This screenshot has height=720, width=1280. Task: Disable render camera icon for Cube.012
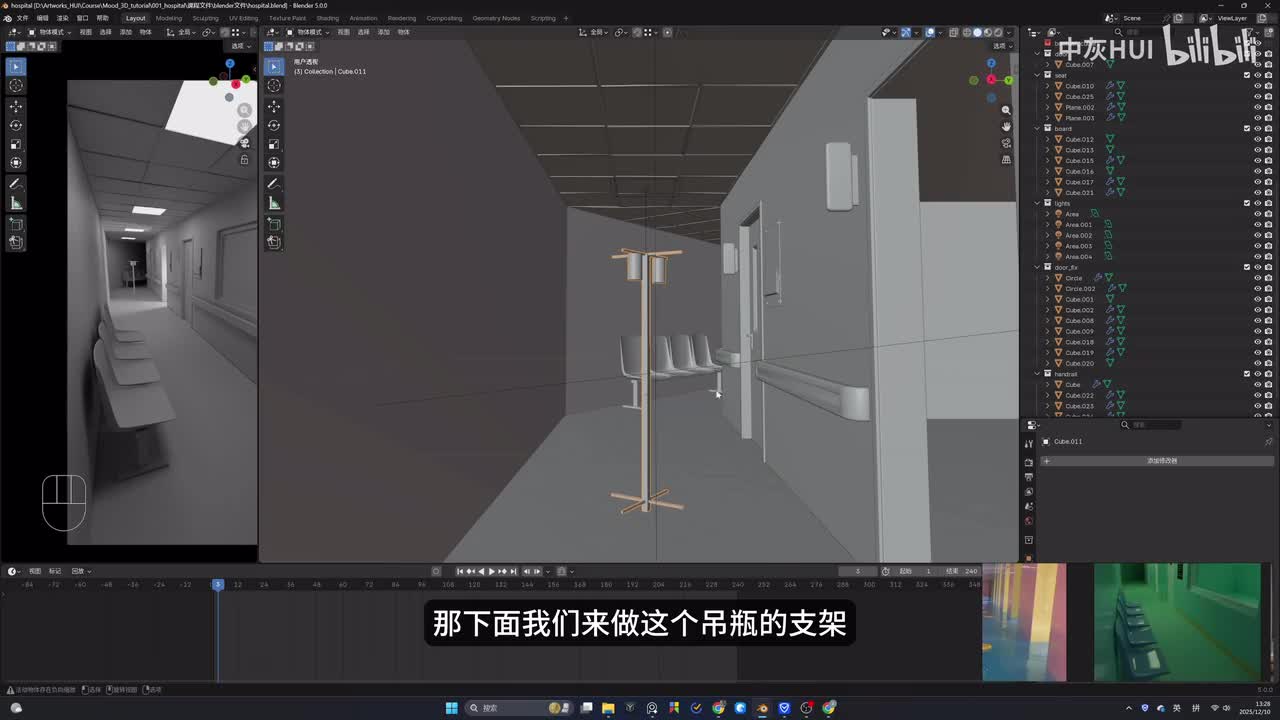click(1268, 139)
